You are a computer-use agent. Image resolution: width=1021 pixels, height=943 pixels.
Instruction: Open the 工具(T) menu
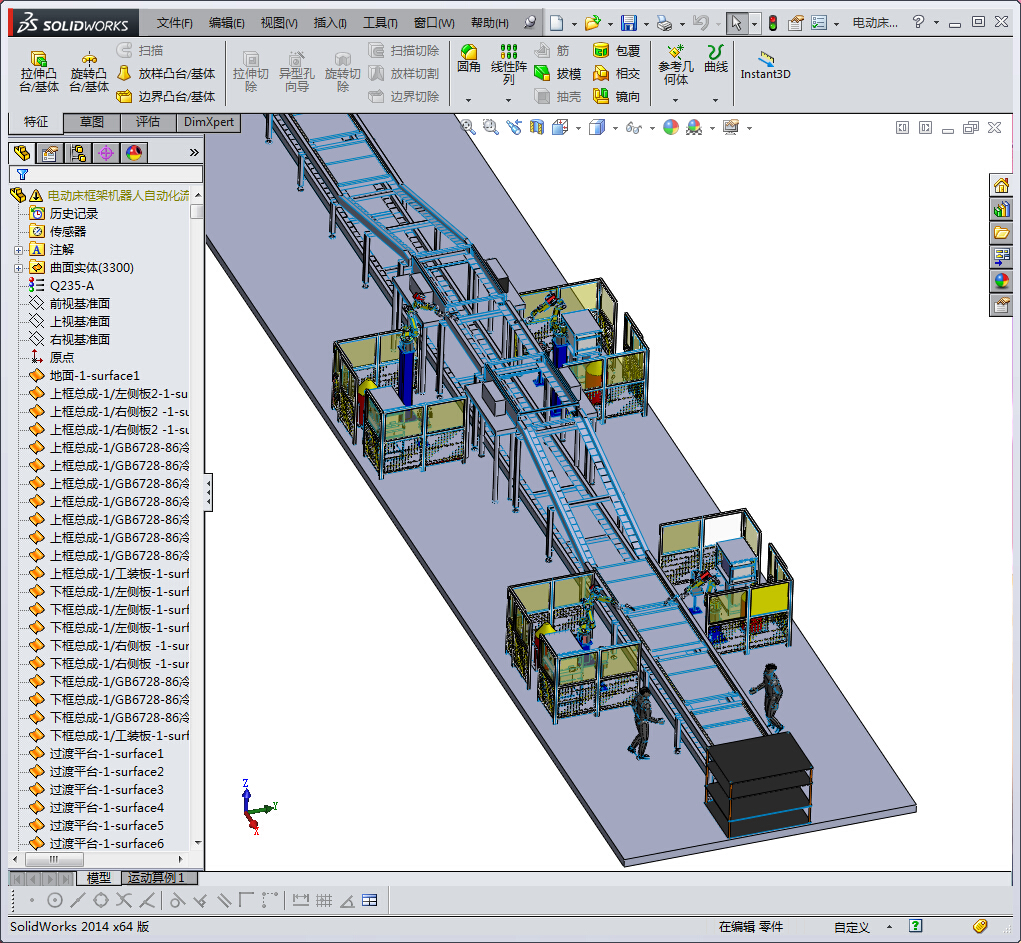(379, 23)
